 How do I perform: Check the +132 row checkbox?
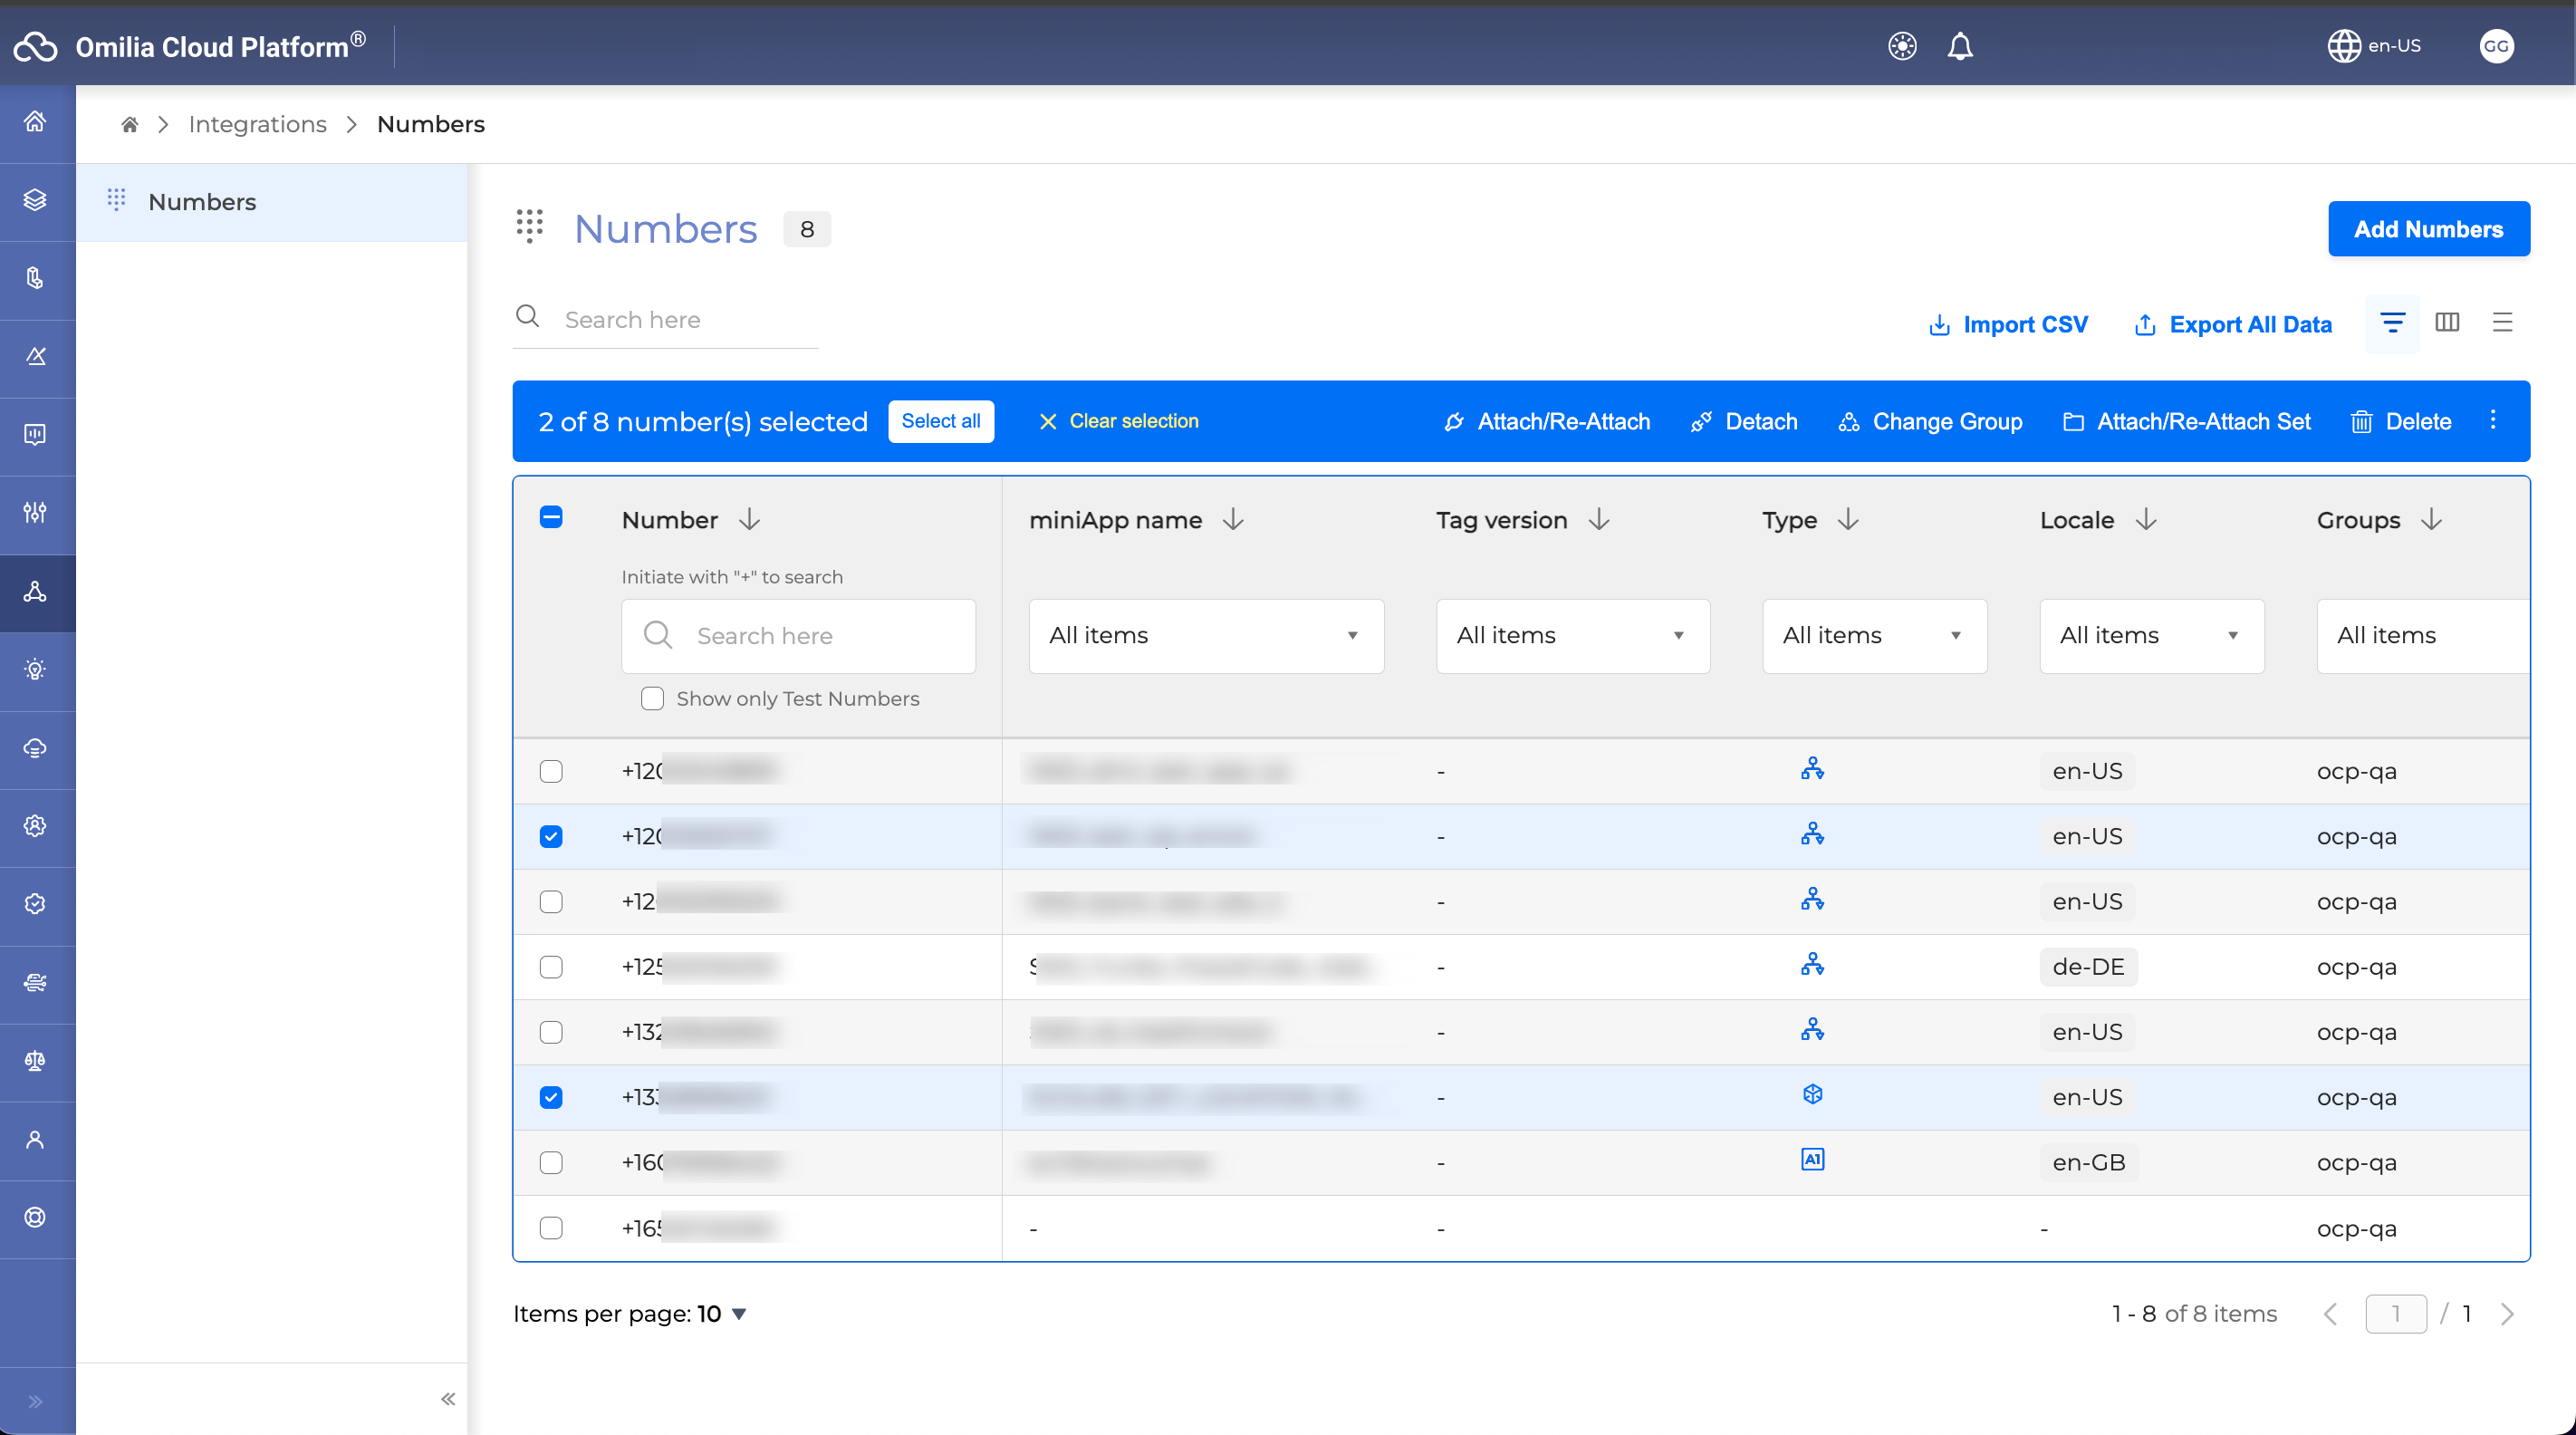click(x=551, y=1032)
